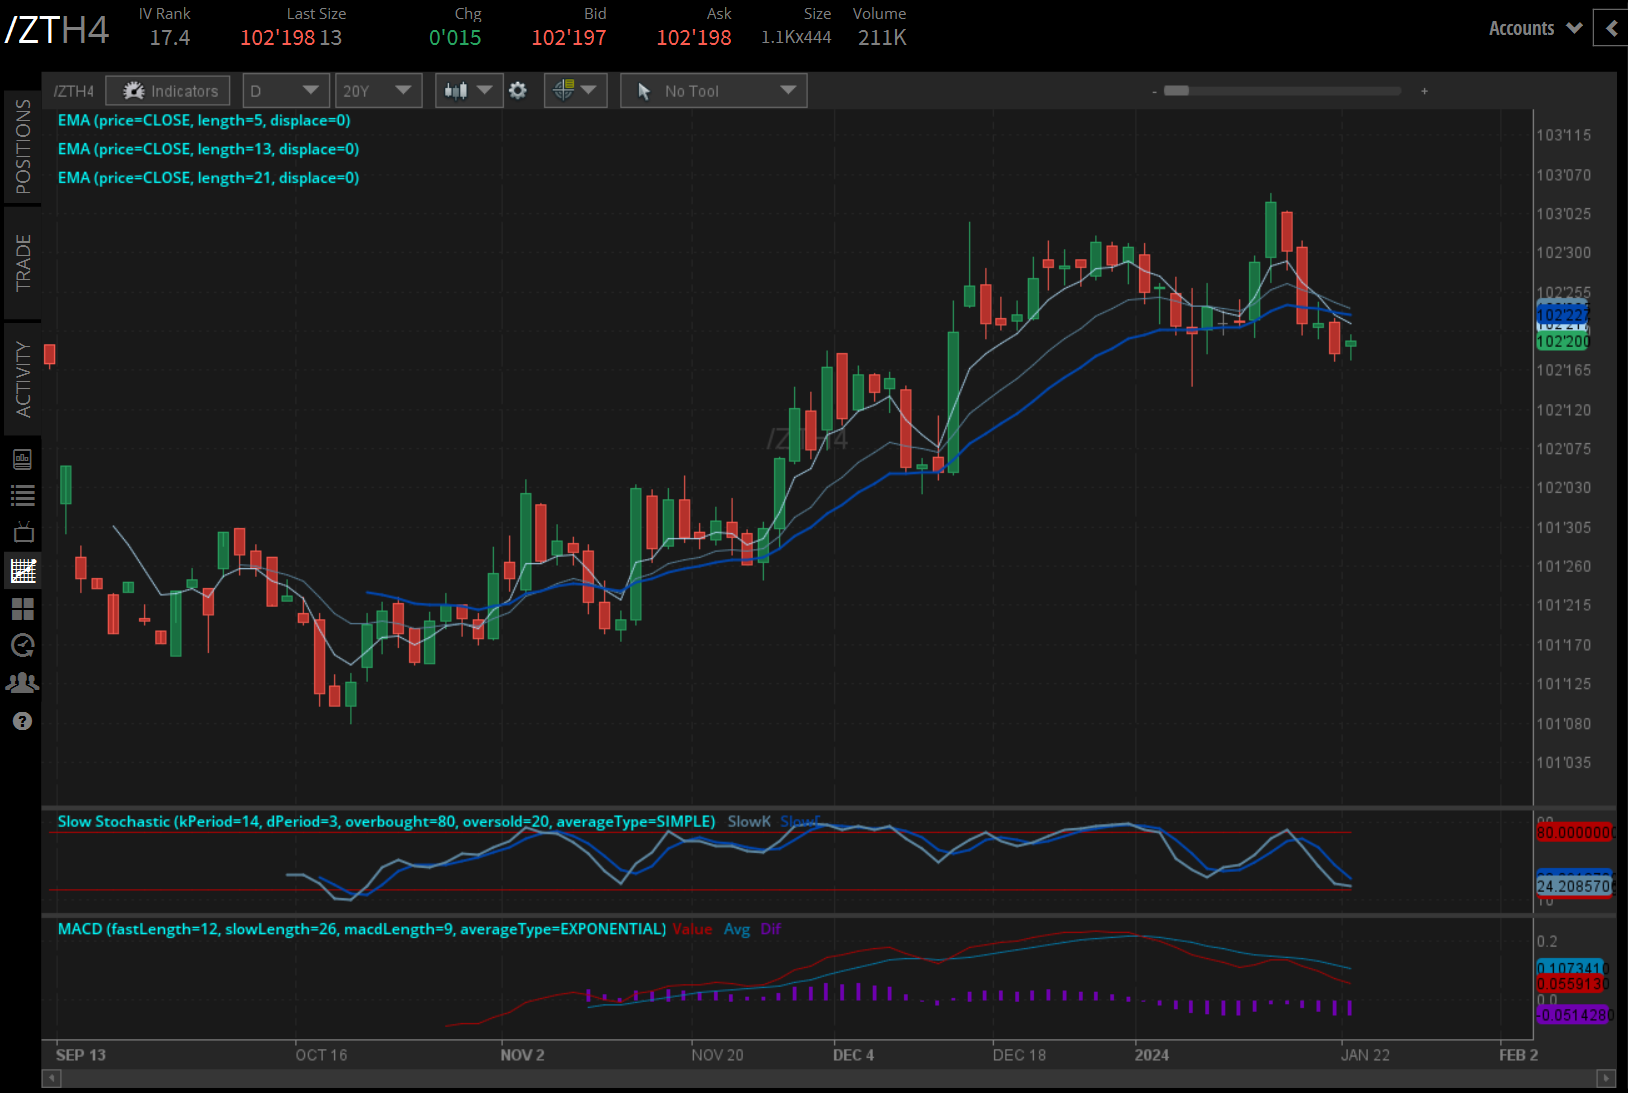Expand the D aggregation period dropdown
The image size is (1628, 1093).
pos(285,91)
